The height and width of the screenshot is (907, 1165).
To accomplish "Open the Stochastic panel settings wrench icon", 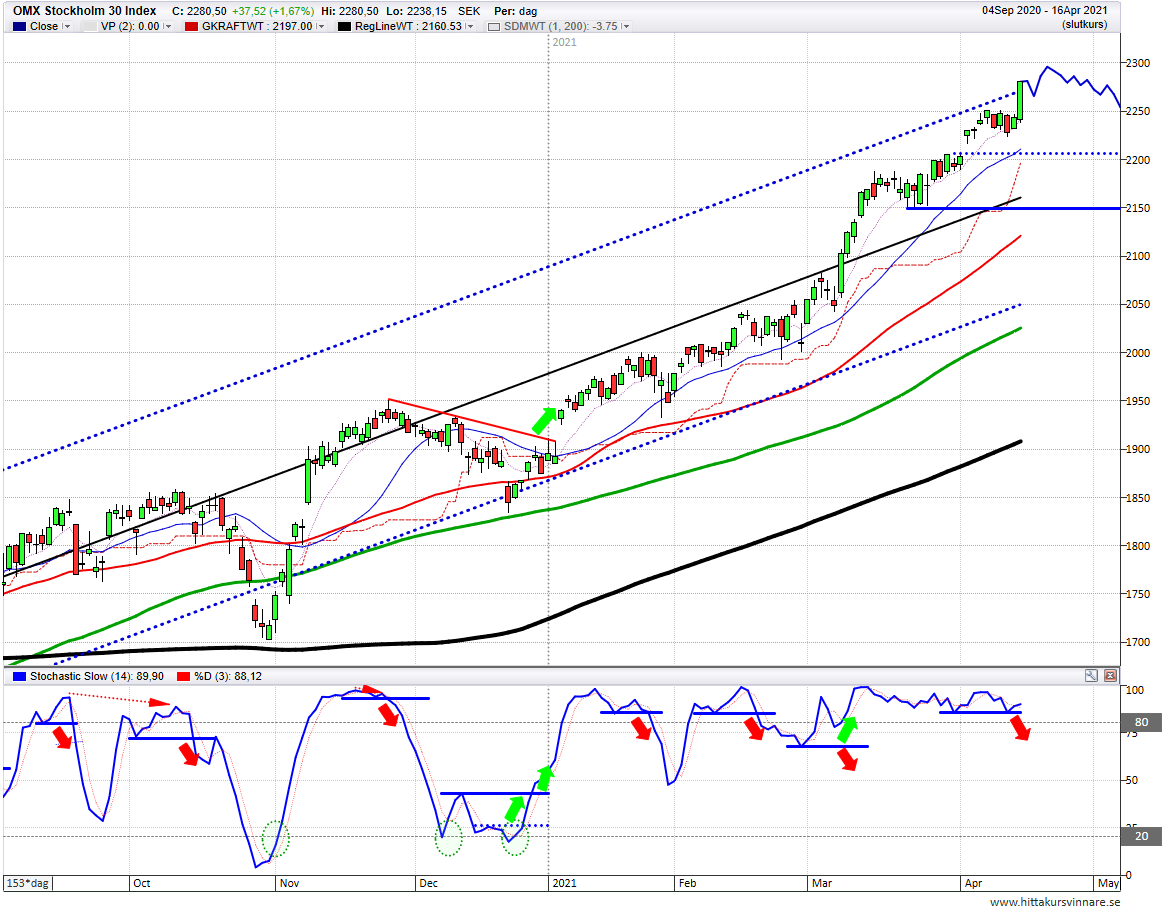I will coord(1091,676).
